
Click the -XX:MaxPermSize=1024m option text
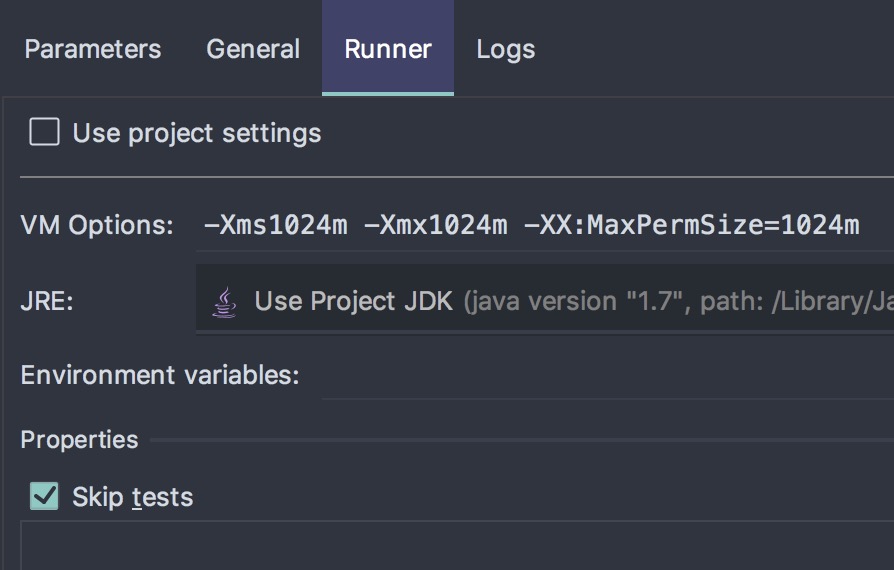pyautogui.click(x=691, y=225)
